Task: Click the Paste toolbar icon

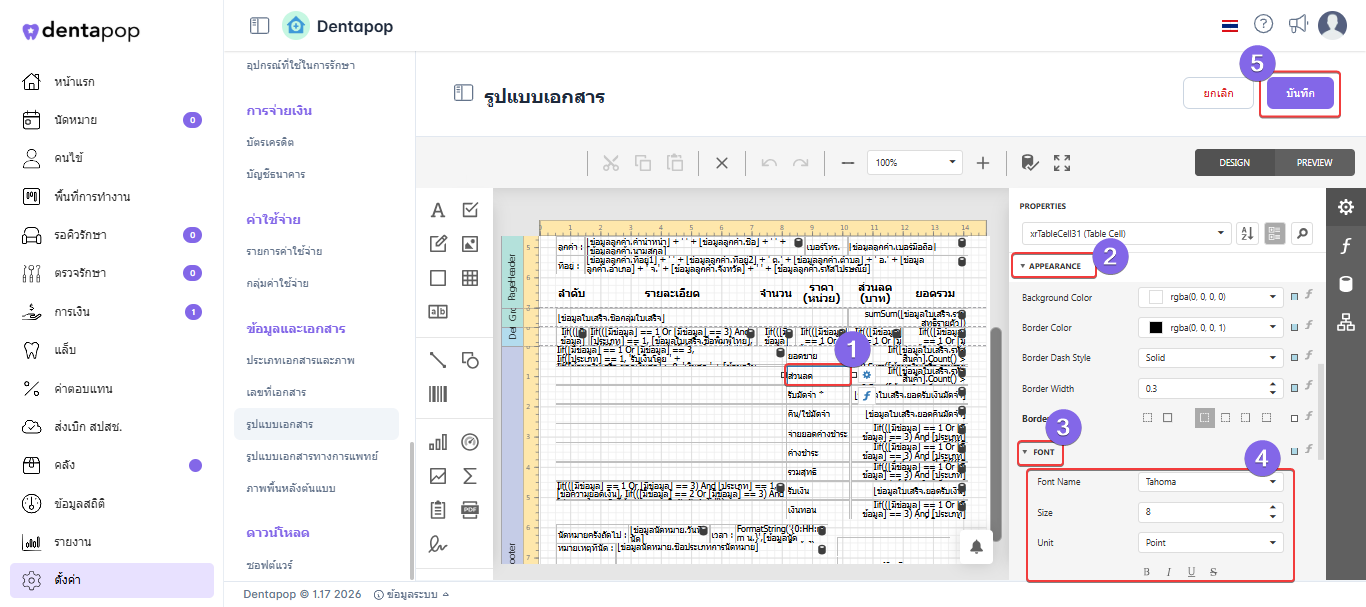Action: coord(675,163)
